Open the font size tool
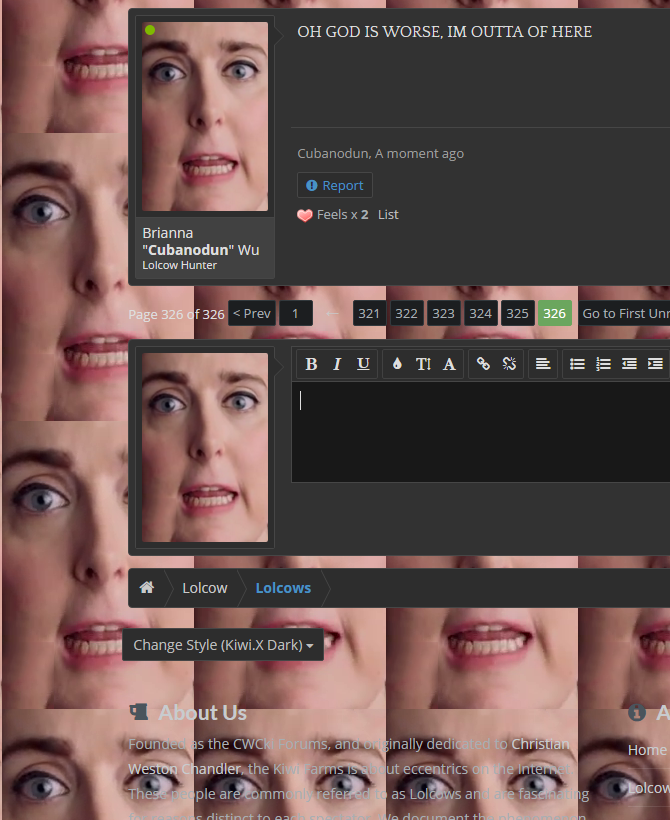 pos(423,364)
